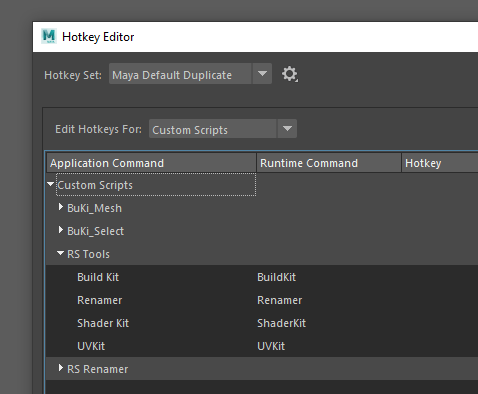Select the RS Renamer row label

coord(98,369)
